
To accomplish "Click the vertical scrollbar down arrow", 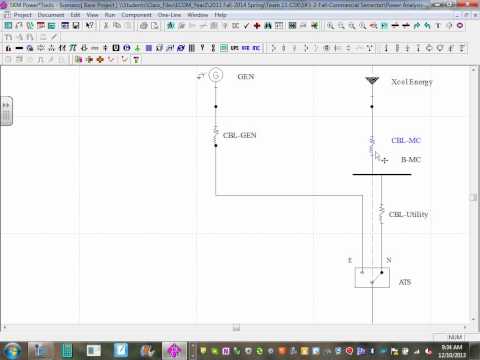I will click(473, 319).
